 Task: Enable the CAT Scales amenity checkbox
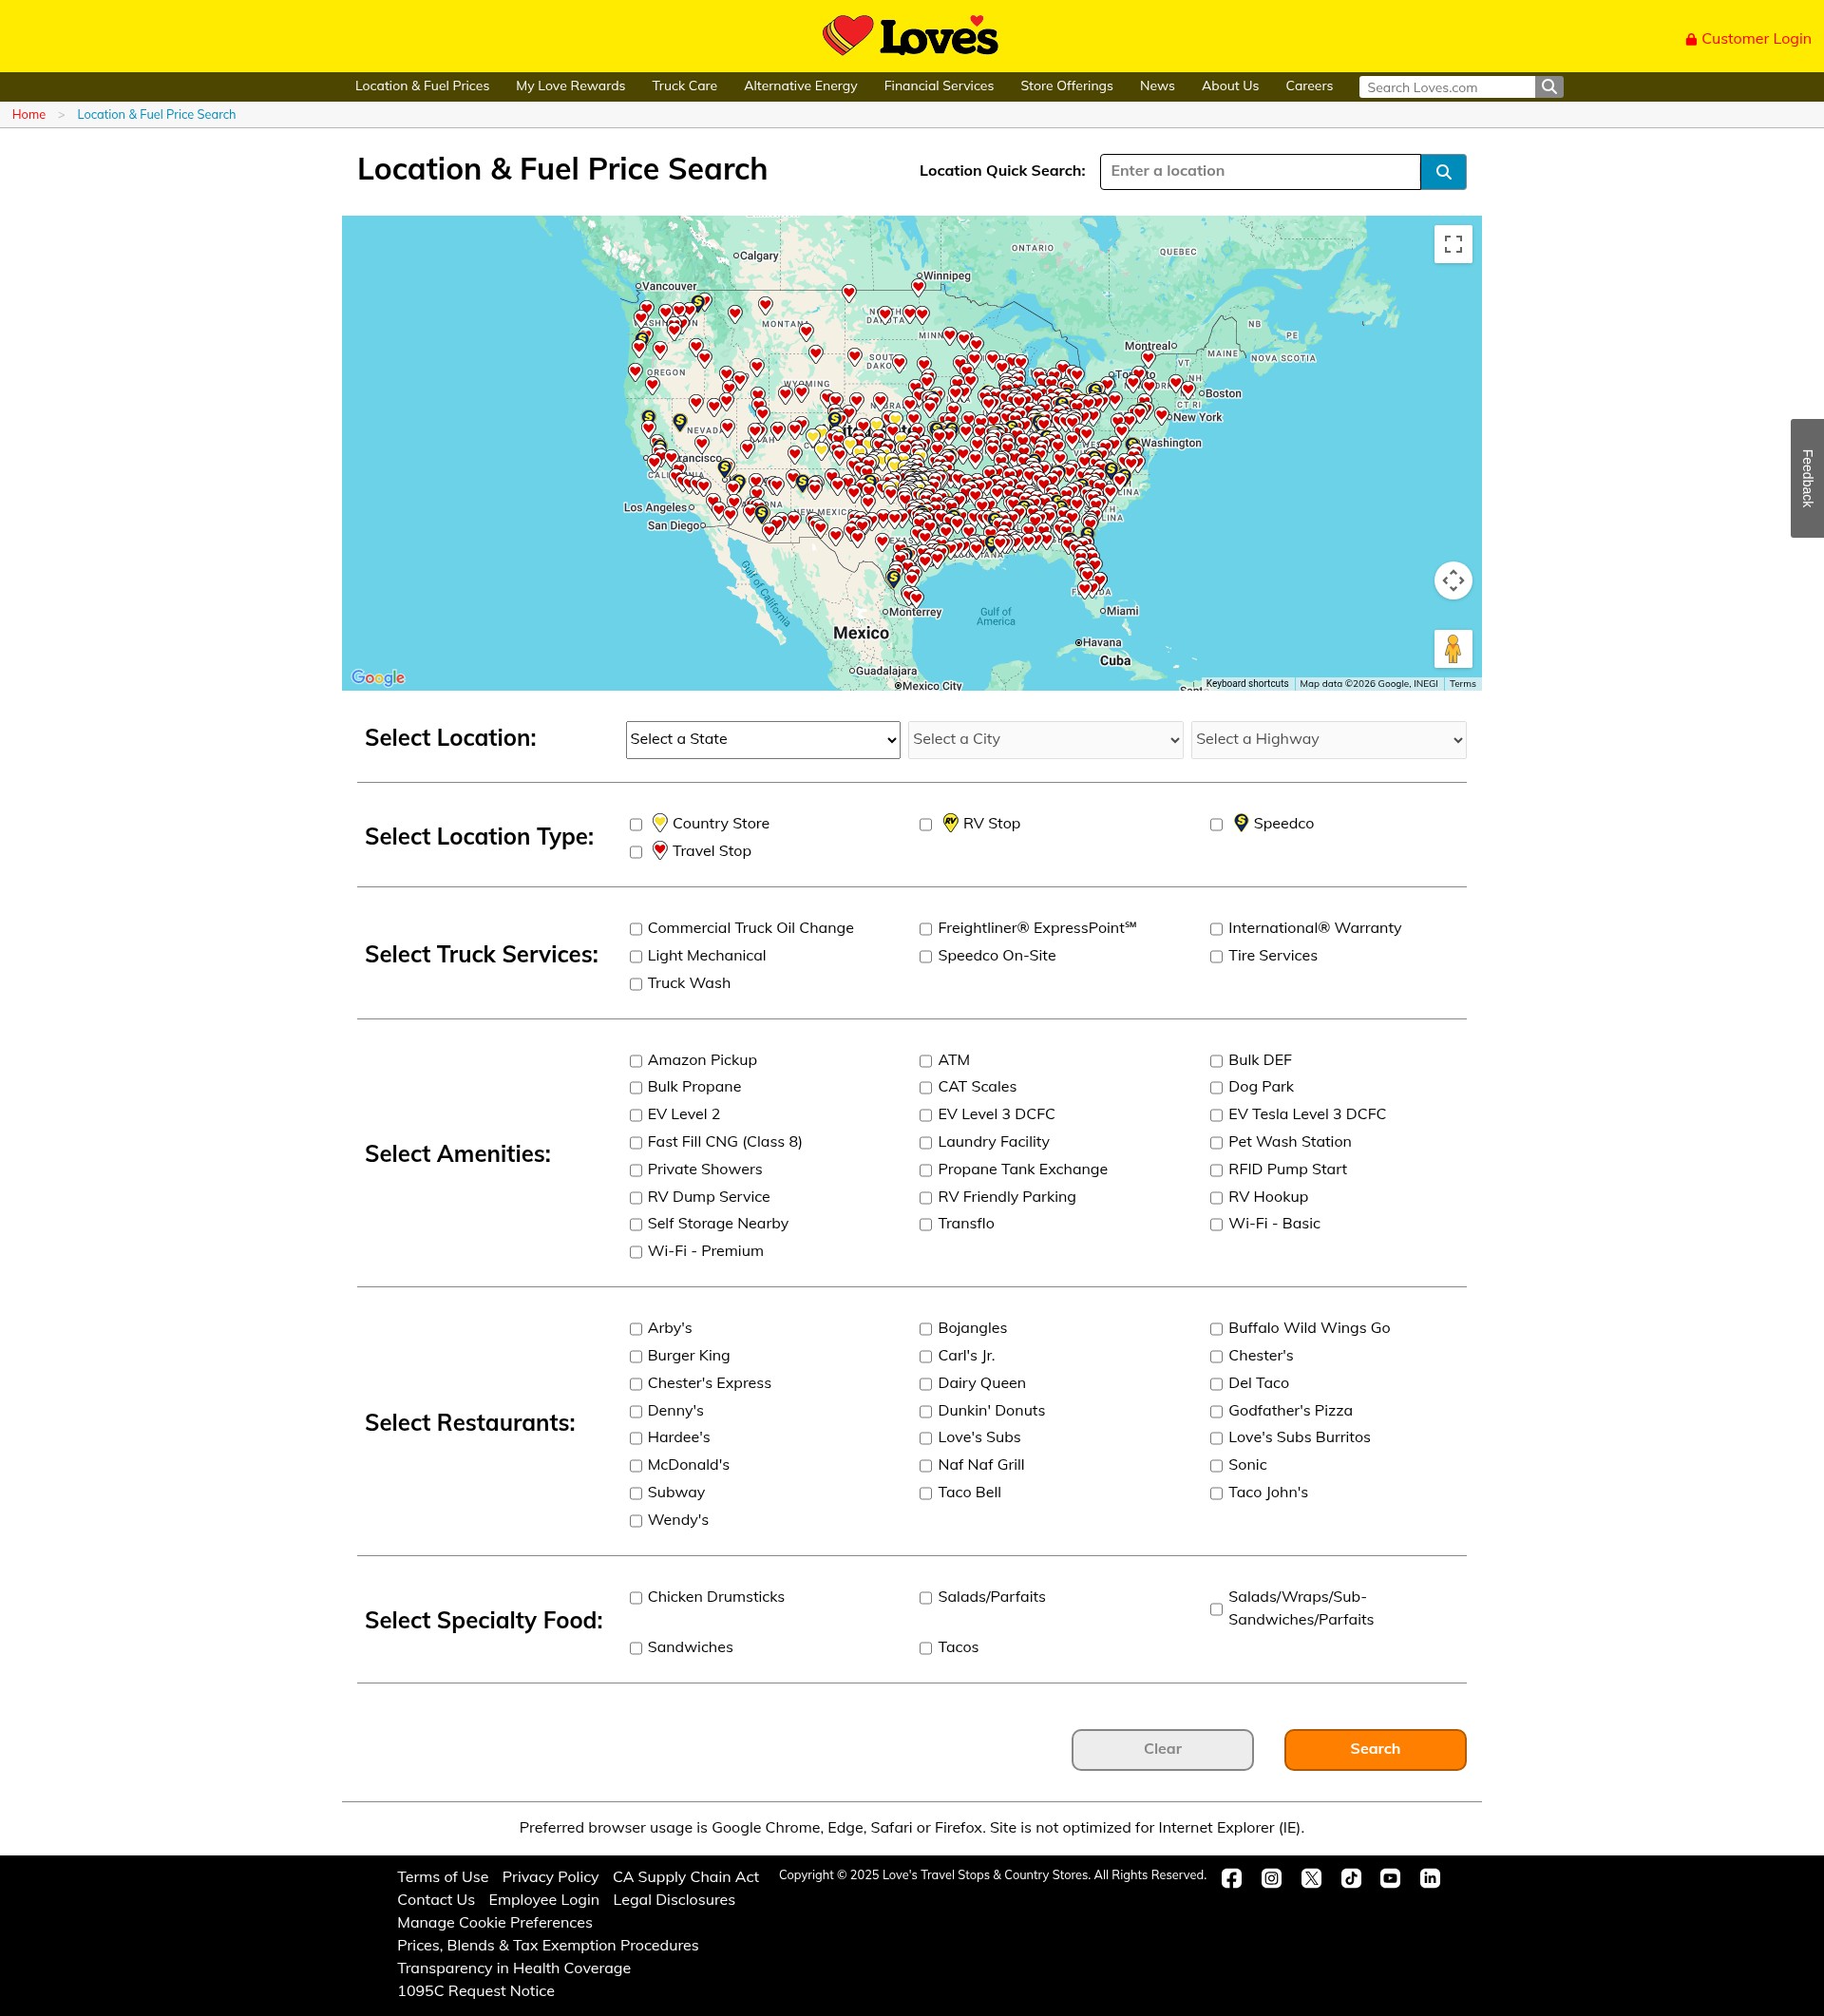926,1088
